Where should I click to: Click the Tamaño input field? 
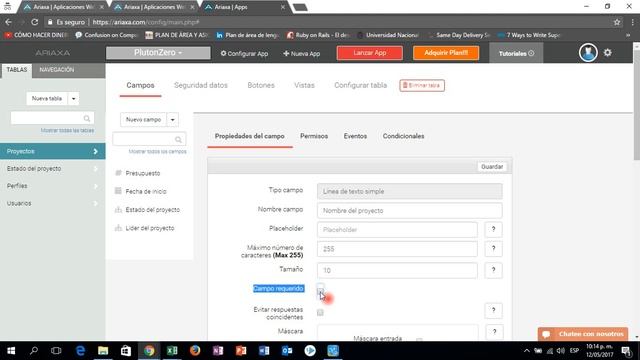[x=397, y=270]
